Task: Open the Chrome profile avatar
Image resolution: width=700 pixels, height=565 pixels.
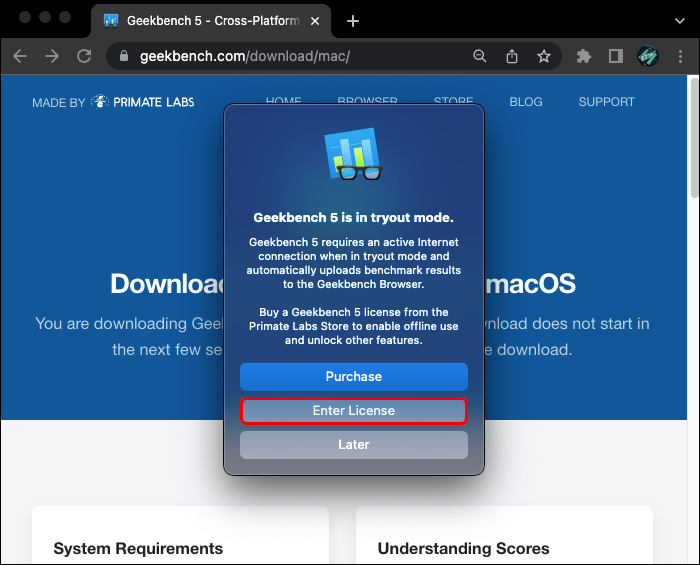Action: (648, 56)
